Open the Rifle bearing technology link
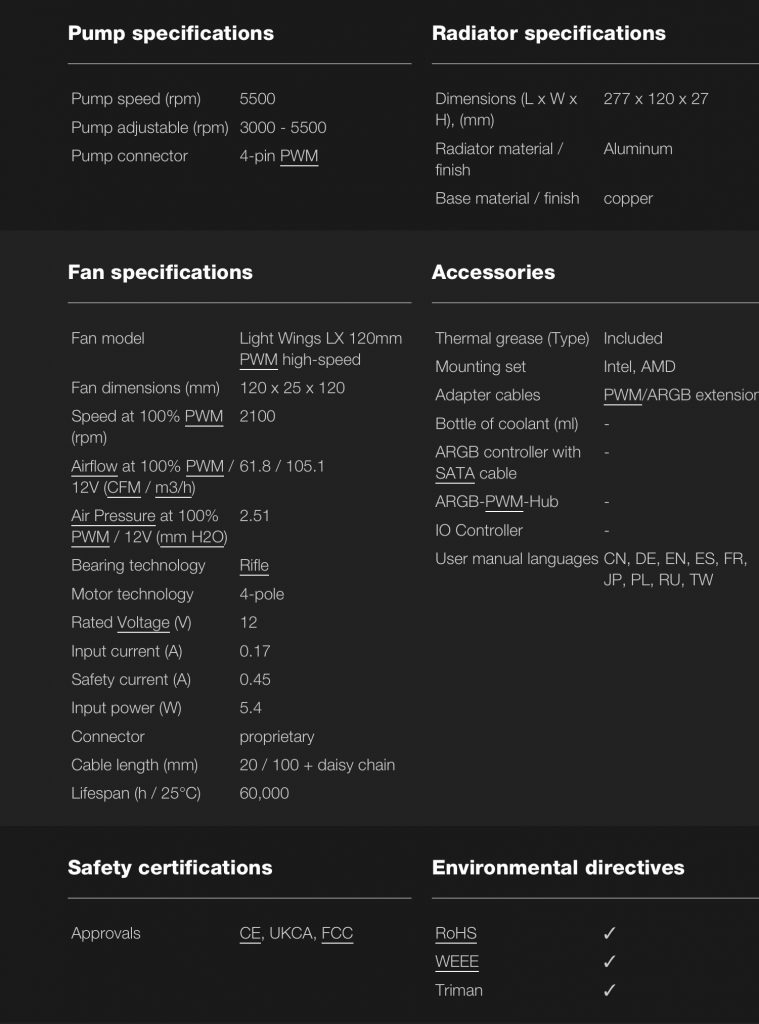 point(254,566)
